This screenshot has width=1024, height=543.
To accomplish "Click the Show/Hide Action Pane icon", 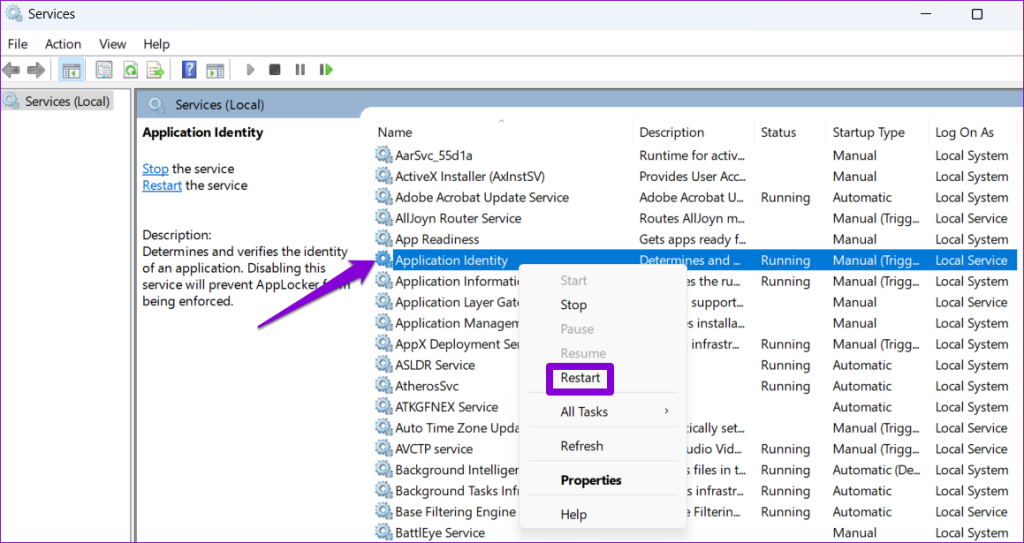I will [x=214, y=70].
